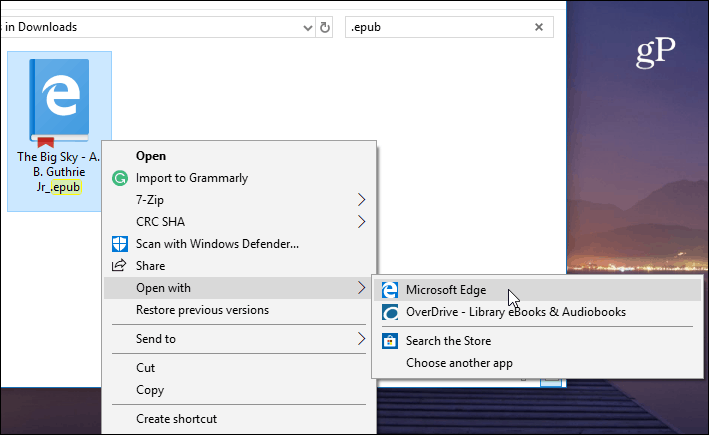Choose Open from the context menu
709x435 pixels.
(x=240, y=156)
